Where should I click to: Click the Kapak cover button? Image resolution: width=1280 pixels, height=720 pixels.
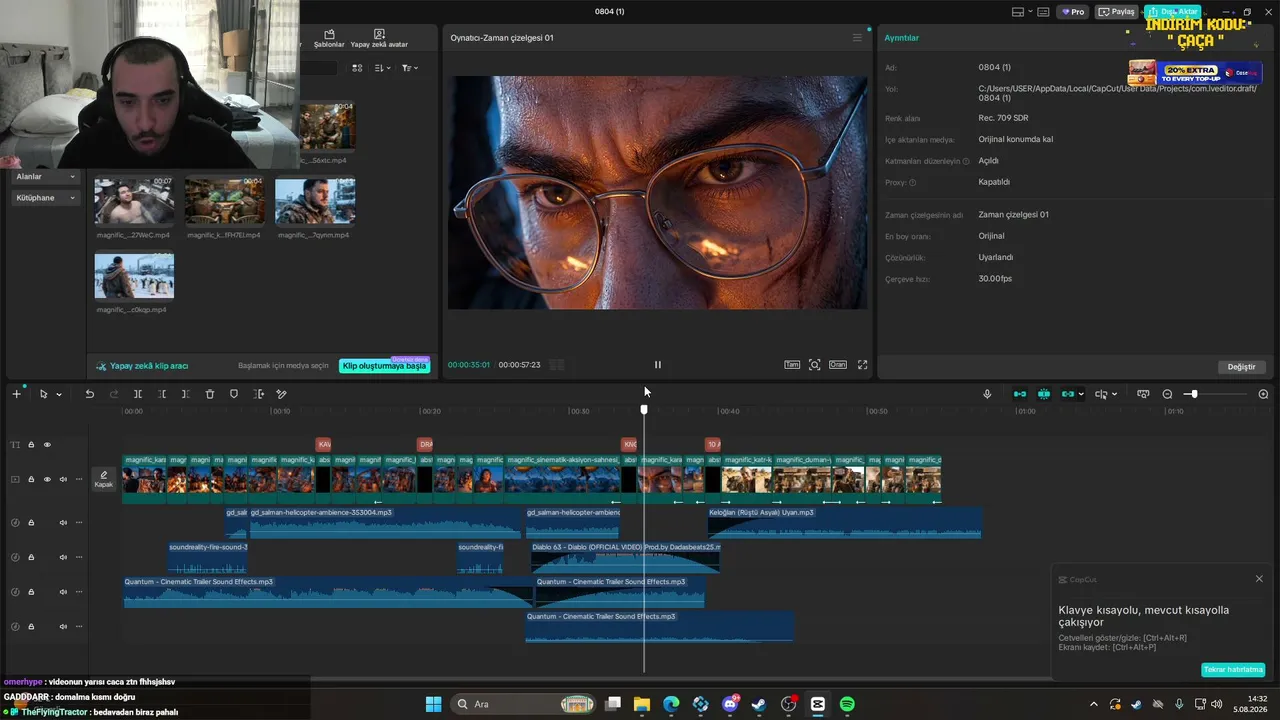(x=104, y=479)
